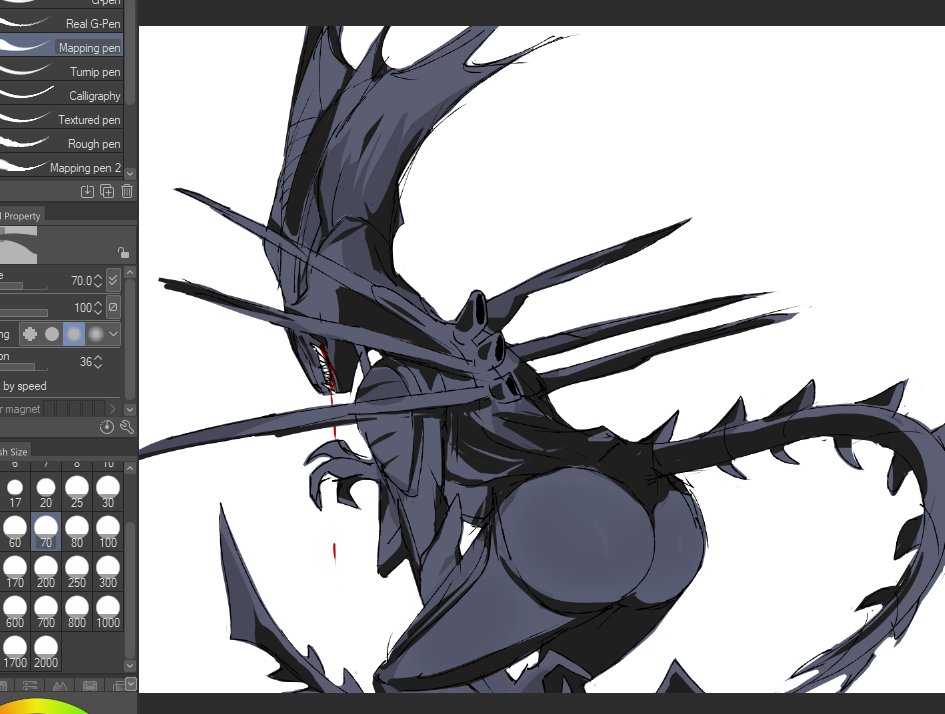
Task: Select brush size preset 80
Action: click(x=77, y=531)
